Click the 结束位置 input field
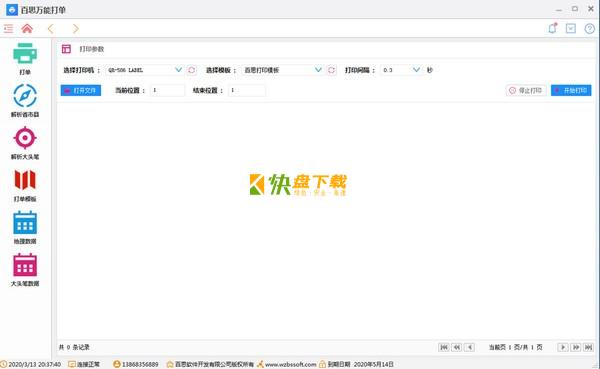The height and width of the screenshot is (369, 600). pos(247,90)
